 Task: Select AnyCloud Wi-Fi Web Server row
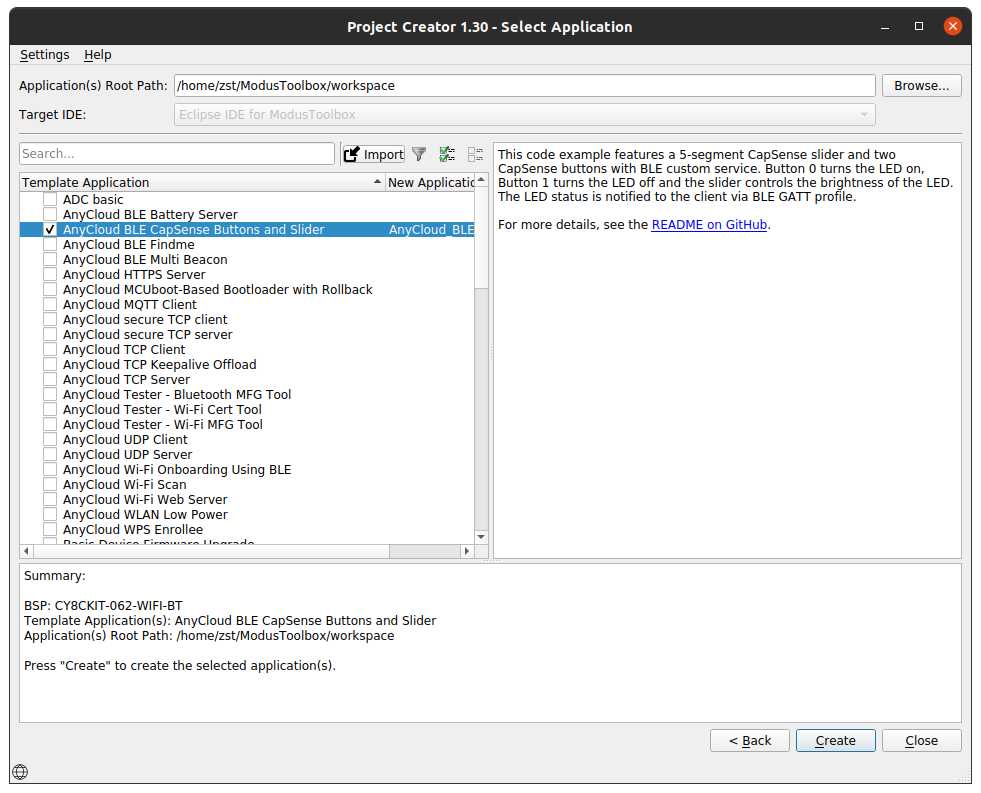(x=247, y=500)
